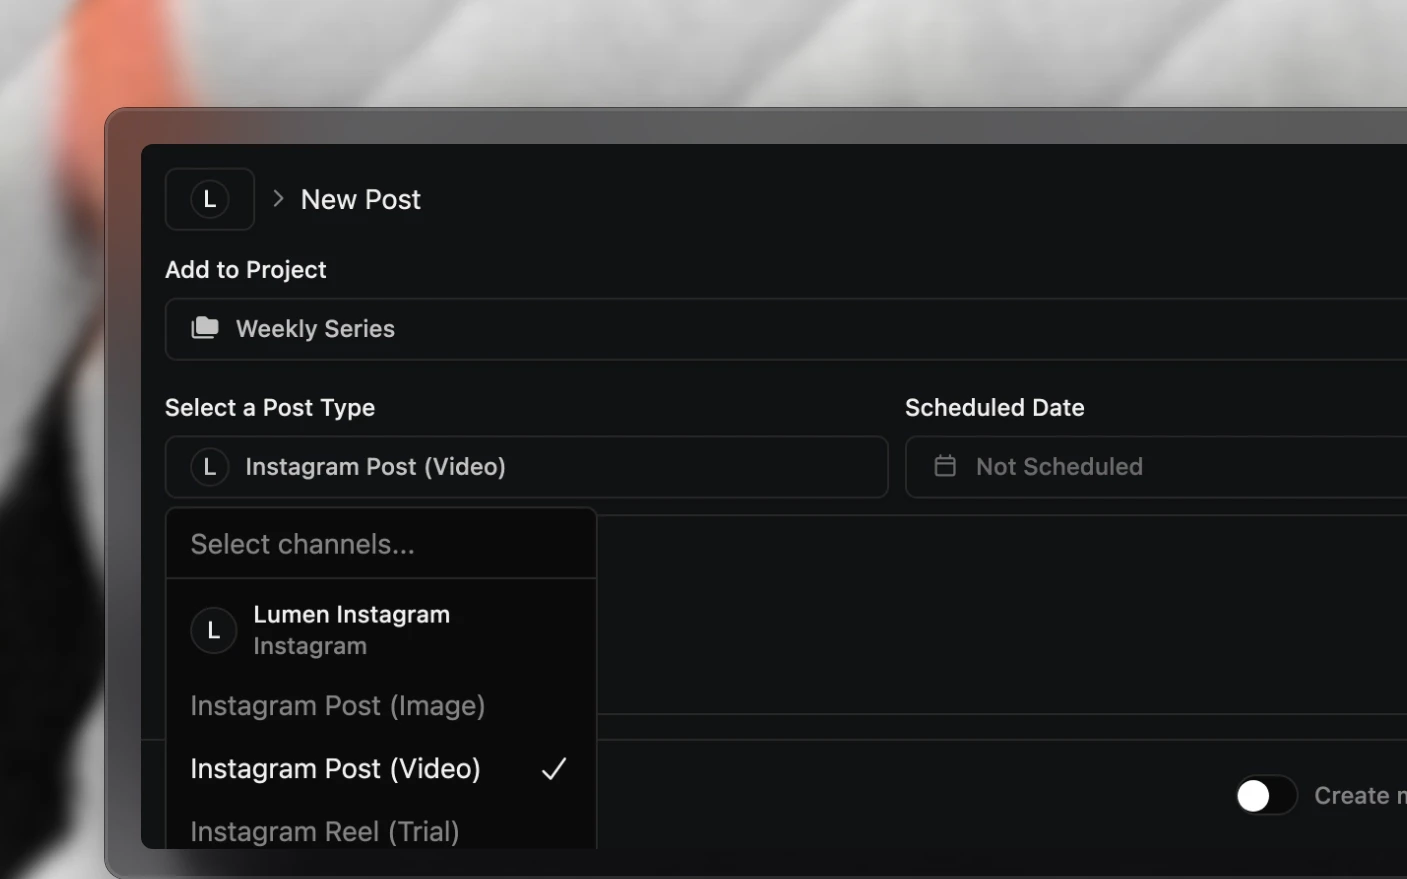The width and height of the screenshot is (1407, 879).
Task: Click the Add to Project label
Action: pyautogui.click(x=246, y=270)
